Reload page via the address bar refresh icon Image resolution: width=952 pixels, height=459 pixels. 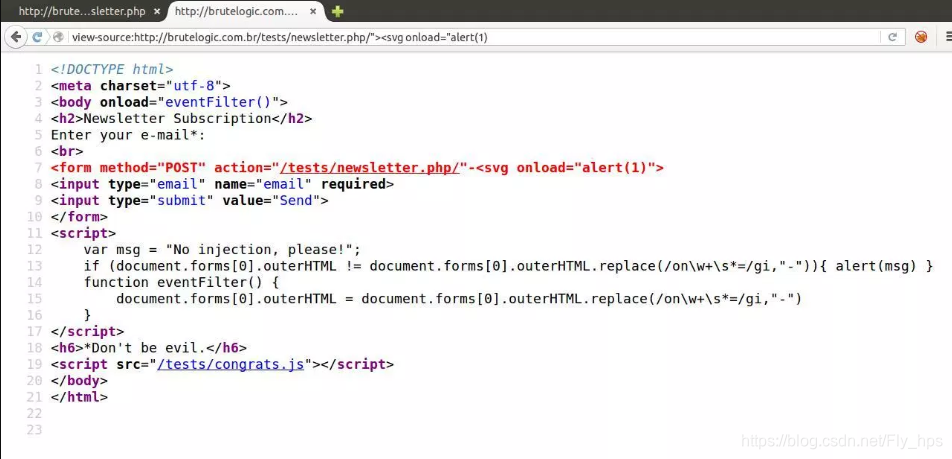(892, 37)
